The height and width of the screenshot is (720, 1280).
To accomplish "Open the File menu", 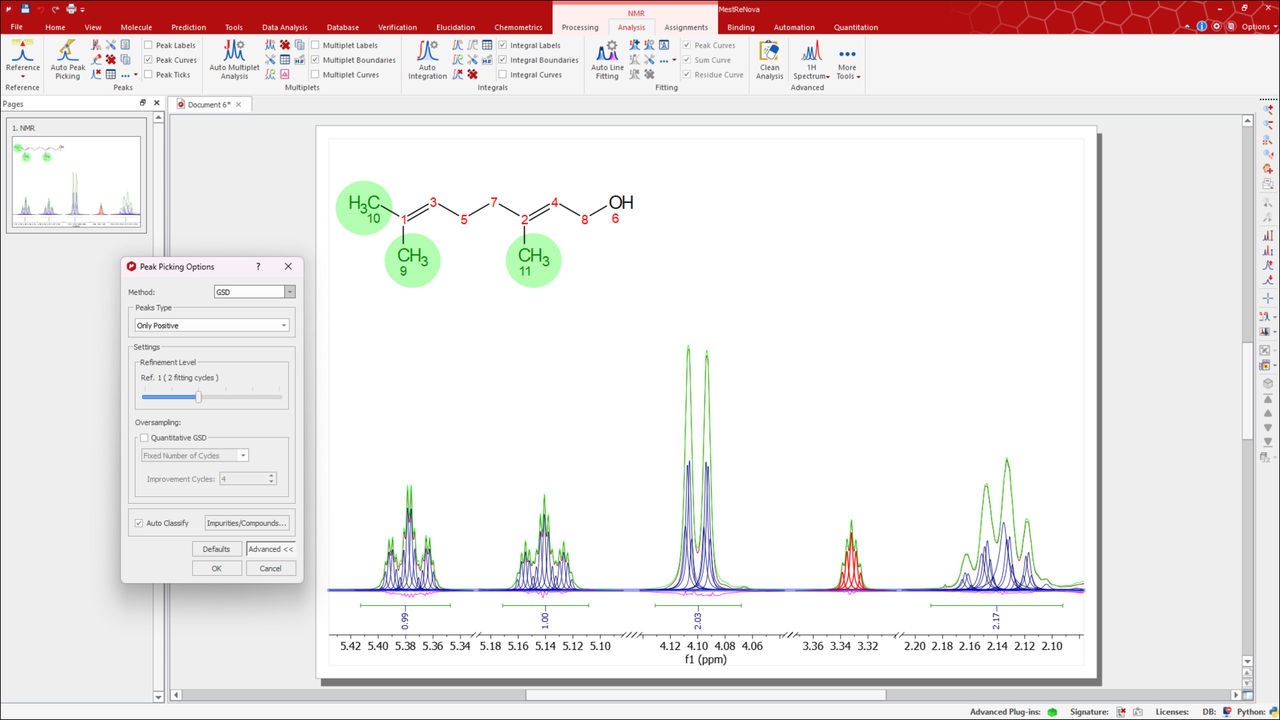I will pyautogui.click(x=17, y=27).
